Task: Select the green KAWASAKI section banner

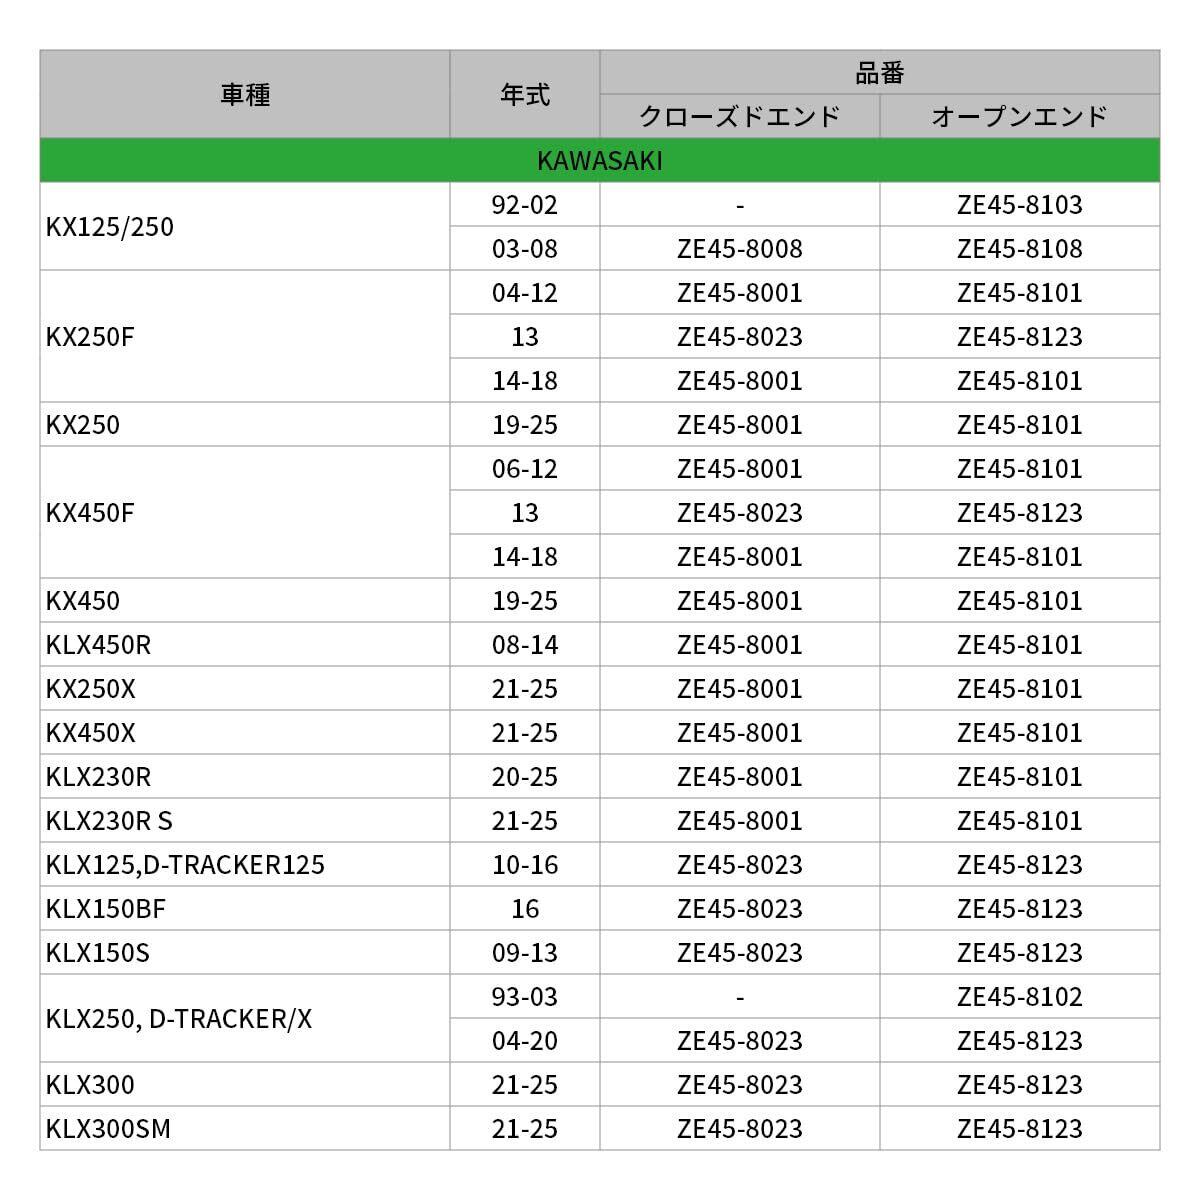Action: pyautogui.click(x=600, y=161)
